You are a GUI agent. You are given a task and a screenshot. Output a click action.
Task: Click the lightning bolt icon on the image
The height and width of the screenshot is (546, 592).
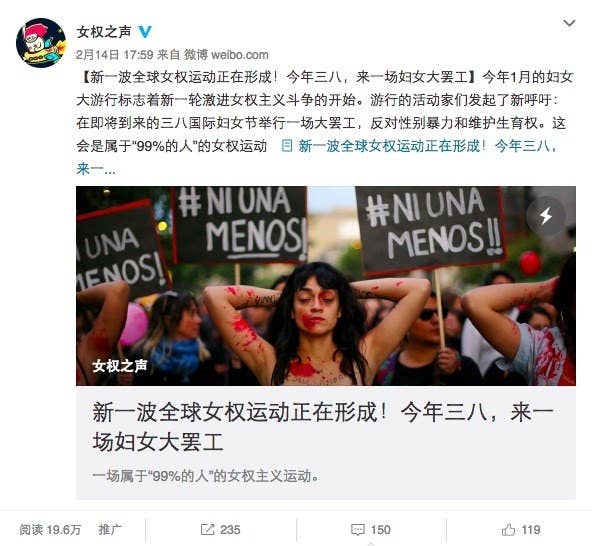(546, 216)
